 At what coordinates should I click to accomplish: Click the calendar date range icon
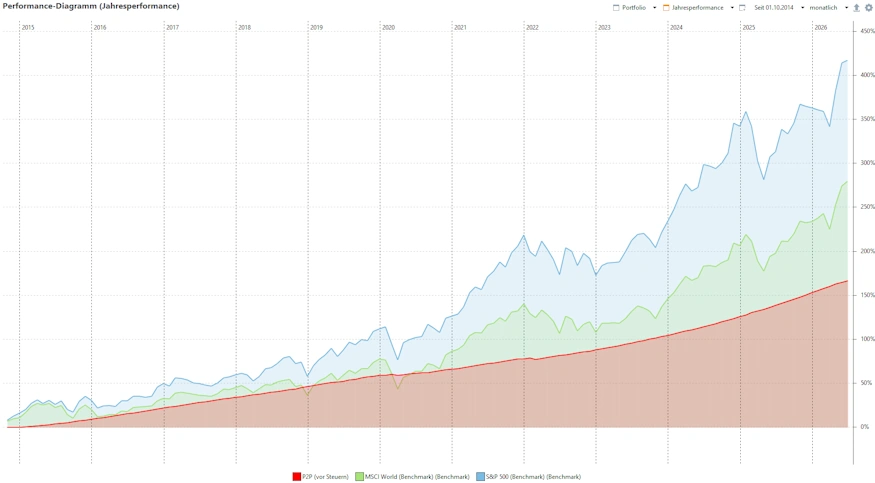[742, 8]
